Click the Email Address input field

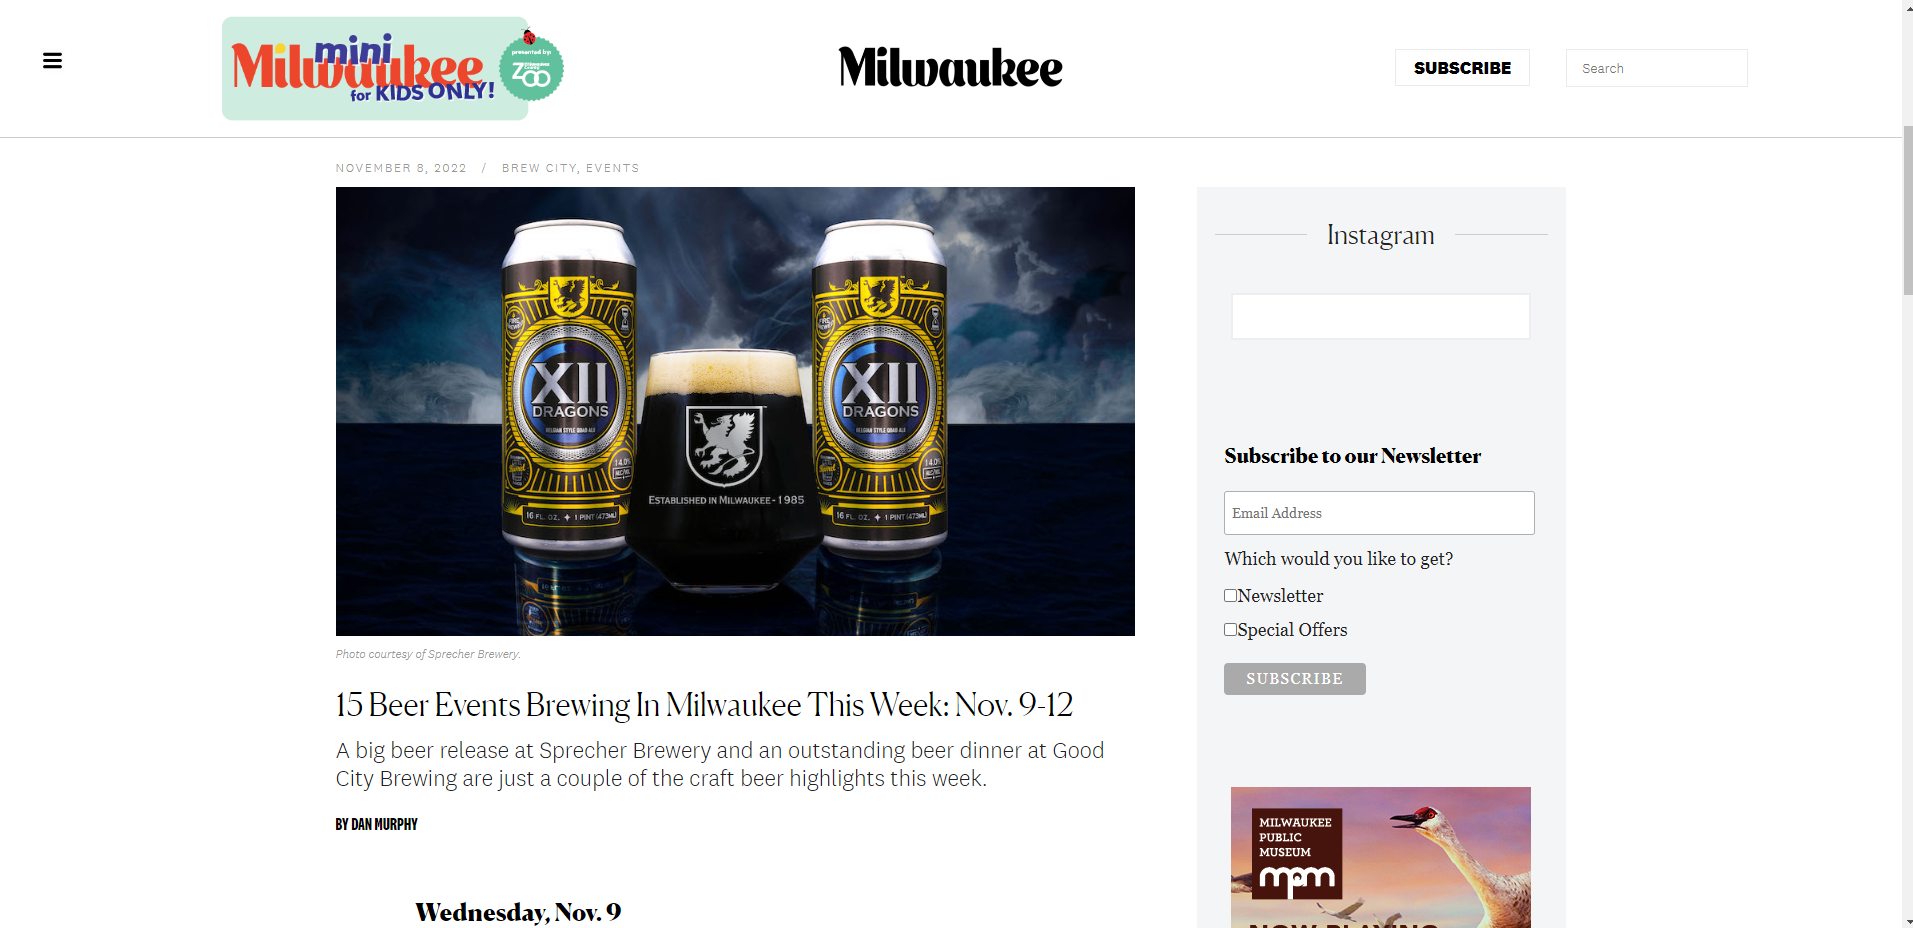pyautogui.click(x=1379, y=513)
